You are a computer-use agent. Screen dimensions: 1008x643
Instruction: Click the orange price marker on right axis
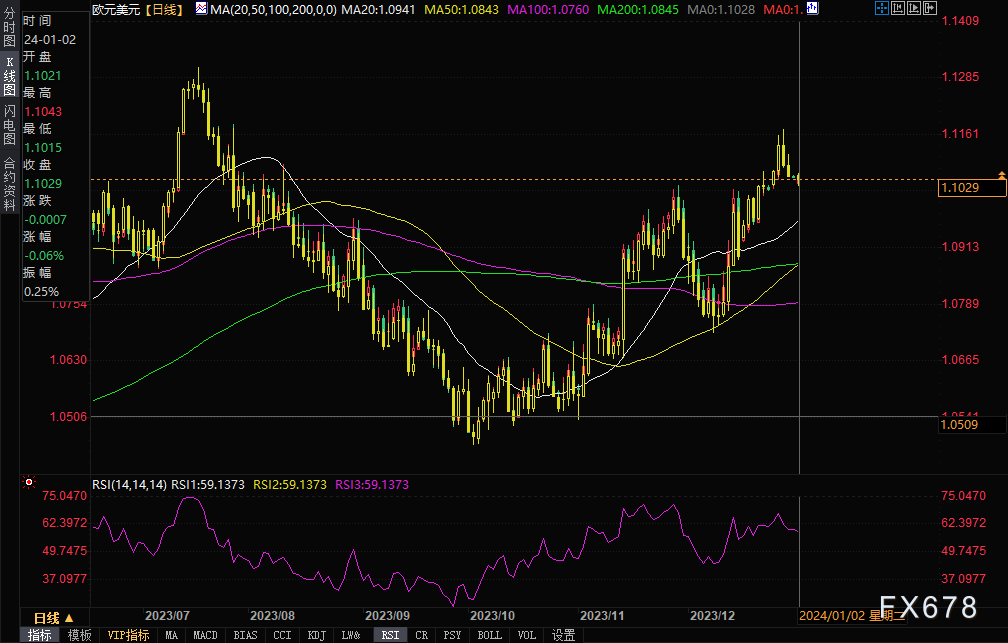click(1002, 174)
